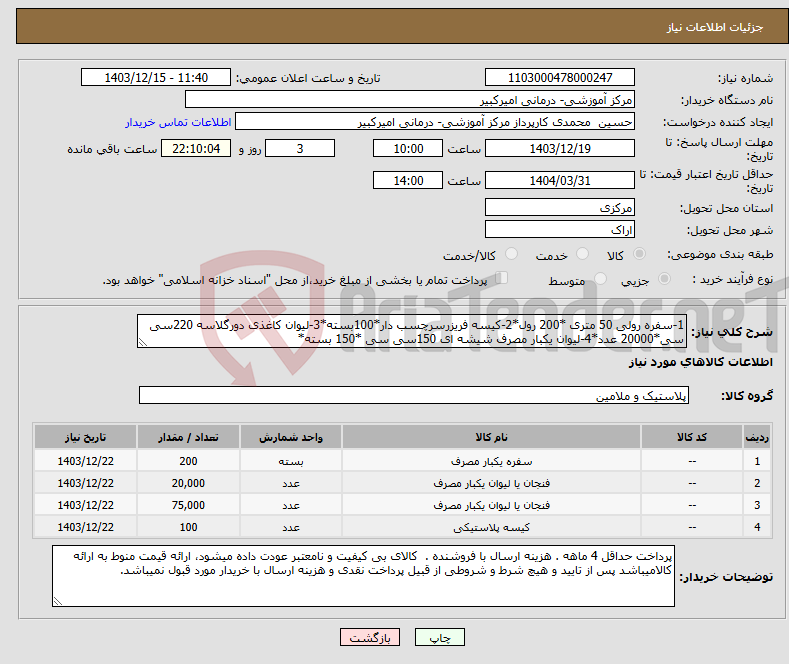Click the remaining days field showing 3

click(300, 148)
